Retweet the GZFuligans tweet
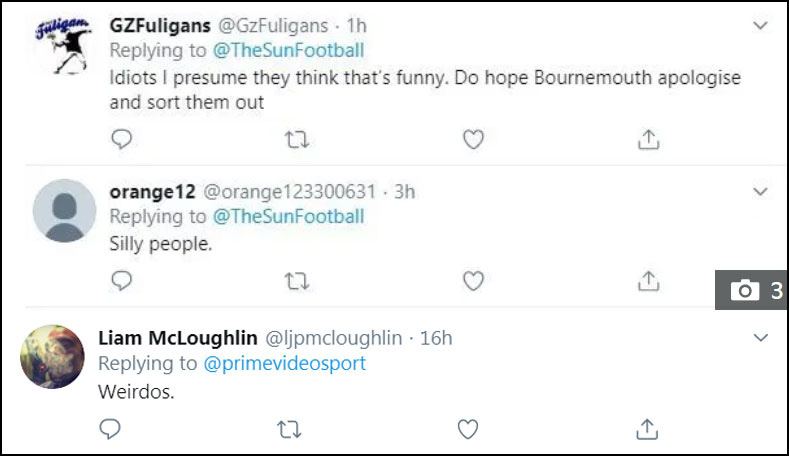This screenshot has width=789, height=456. [x=297, y=139]
